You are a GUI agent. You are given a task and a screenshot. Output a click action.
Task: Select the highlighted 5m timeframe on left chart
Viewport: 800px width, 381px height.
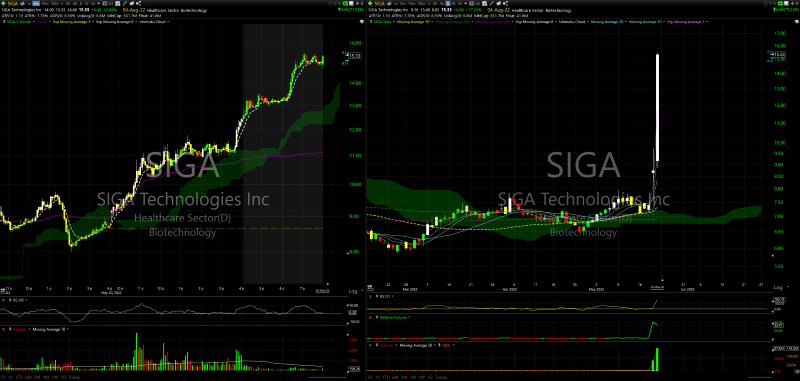[36, 4]
